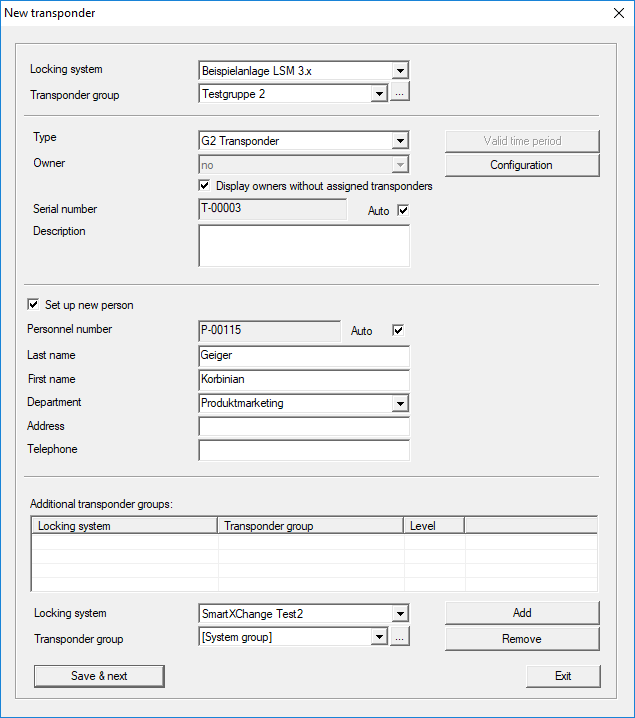Expand the Testgruppe 2 transponder group dropdown
The height and width of the screenshot is (718, 635).
[x=379, y=94]
